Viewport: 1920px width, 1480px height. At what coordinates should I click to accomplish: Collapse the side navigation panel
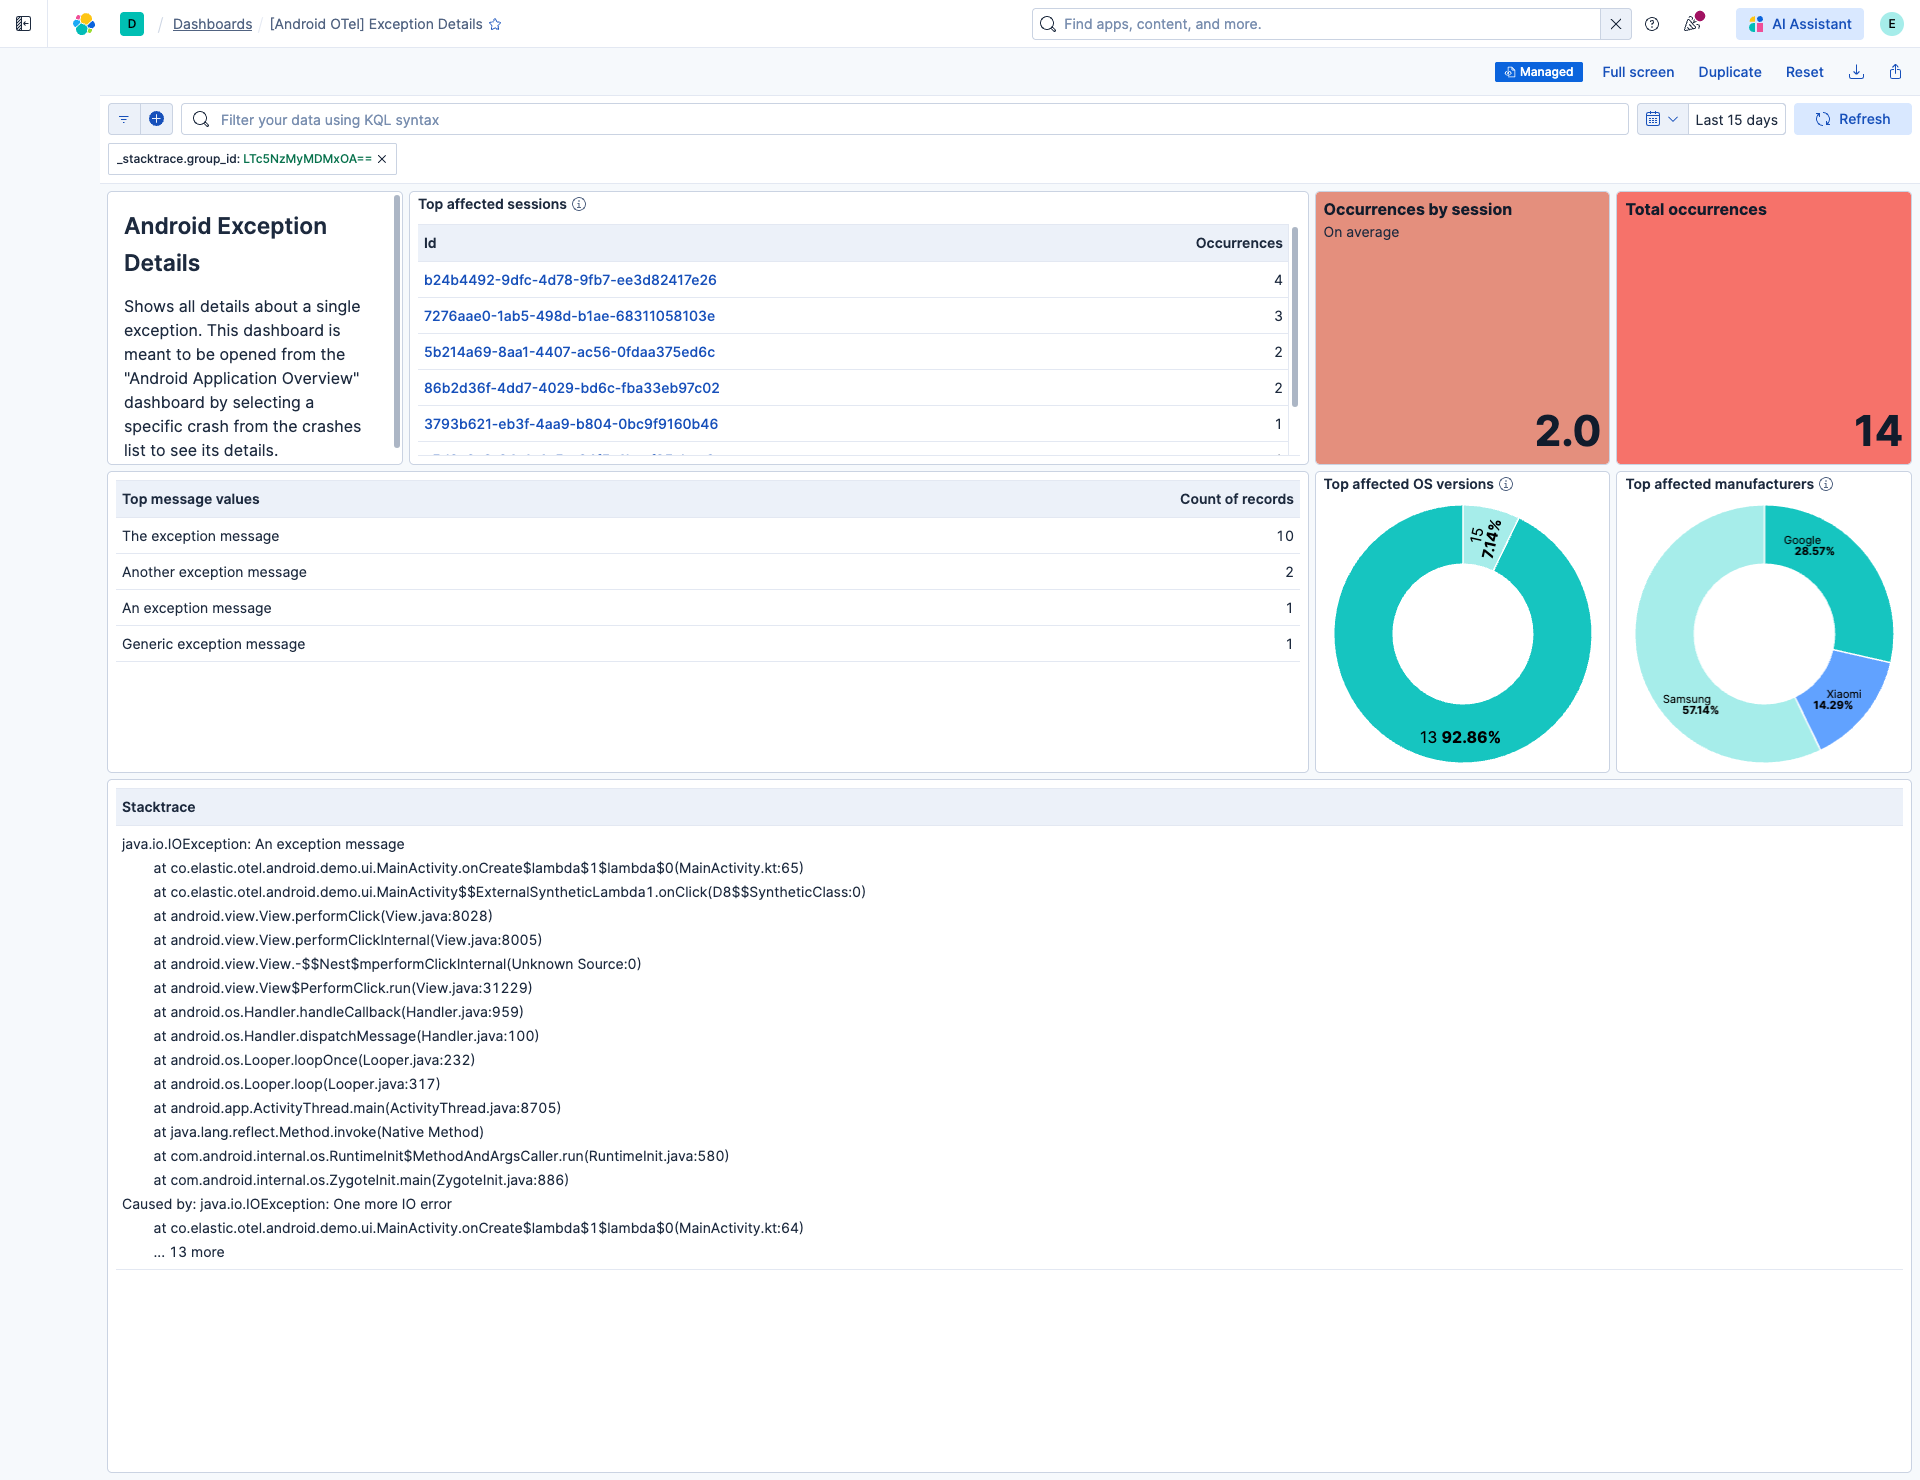[x=23, y=23]
